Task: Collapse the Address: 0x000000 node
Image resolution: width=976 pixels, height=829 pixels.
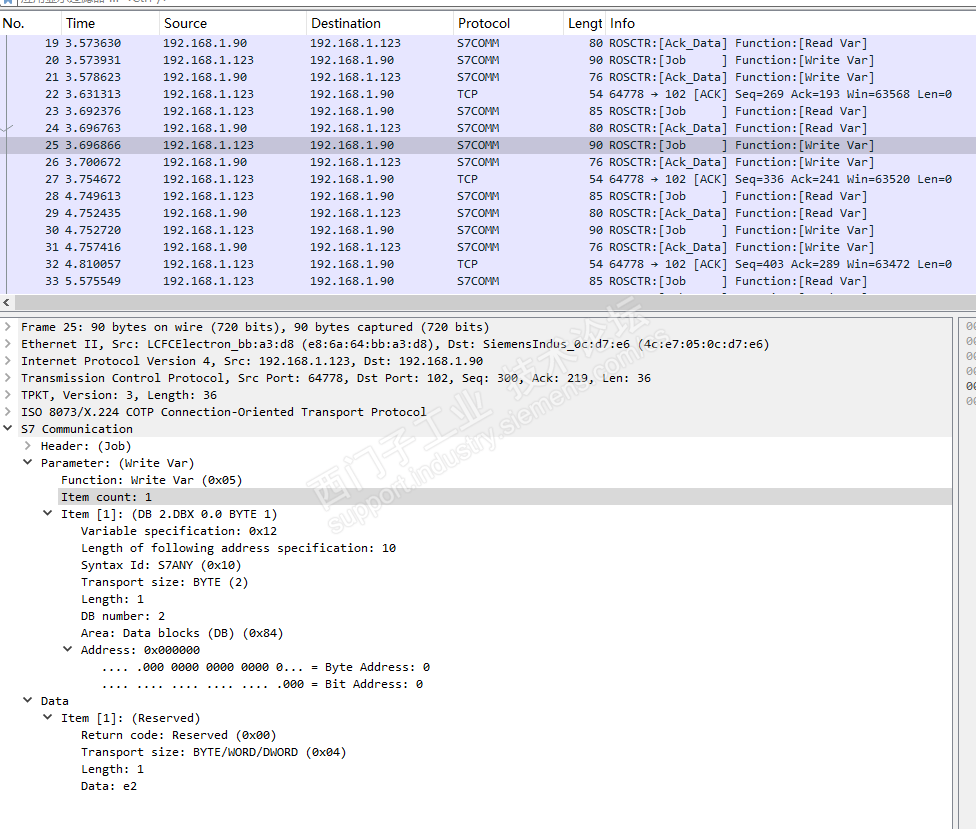Action: coord(68,650)
